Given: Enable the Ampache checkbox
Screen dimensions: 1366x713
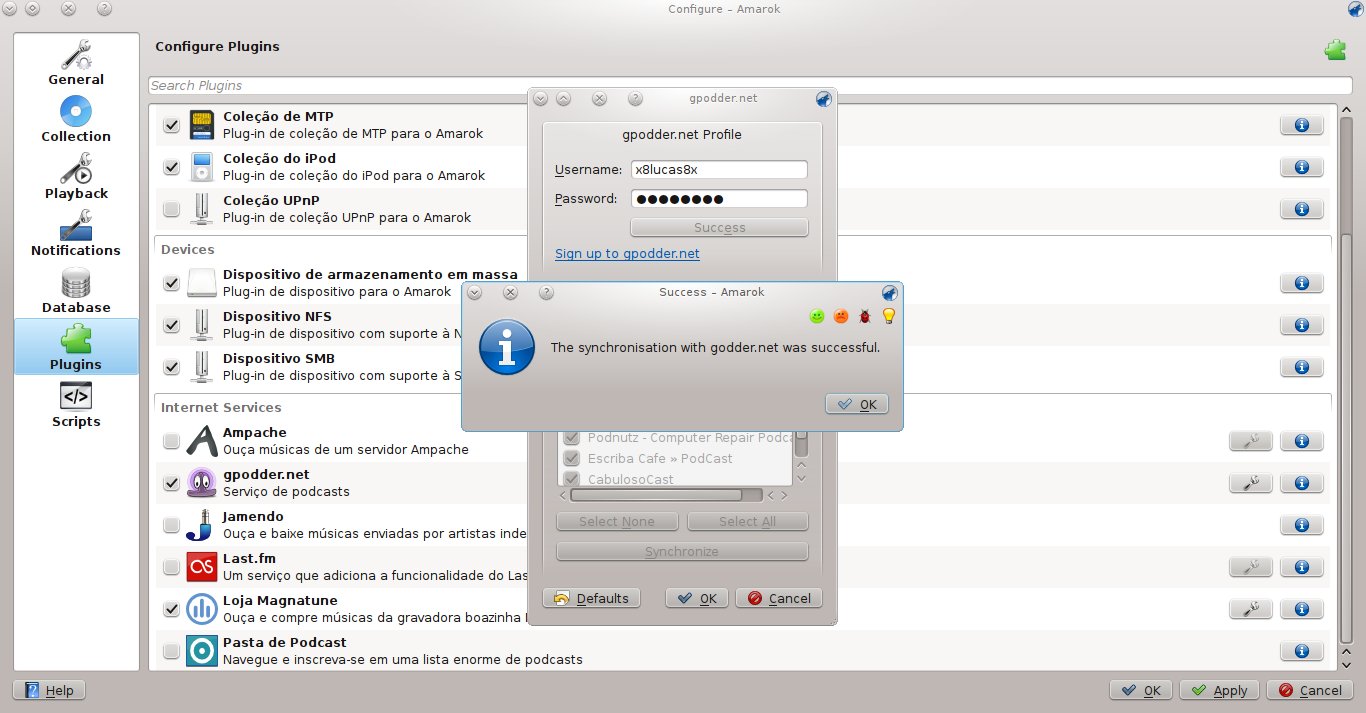Looking at the screenshot, I should point(171,441).
